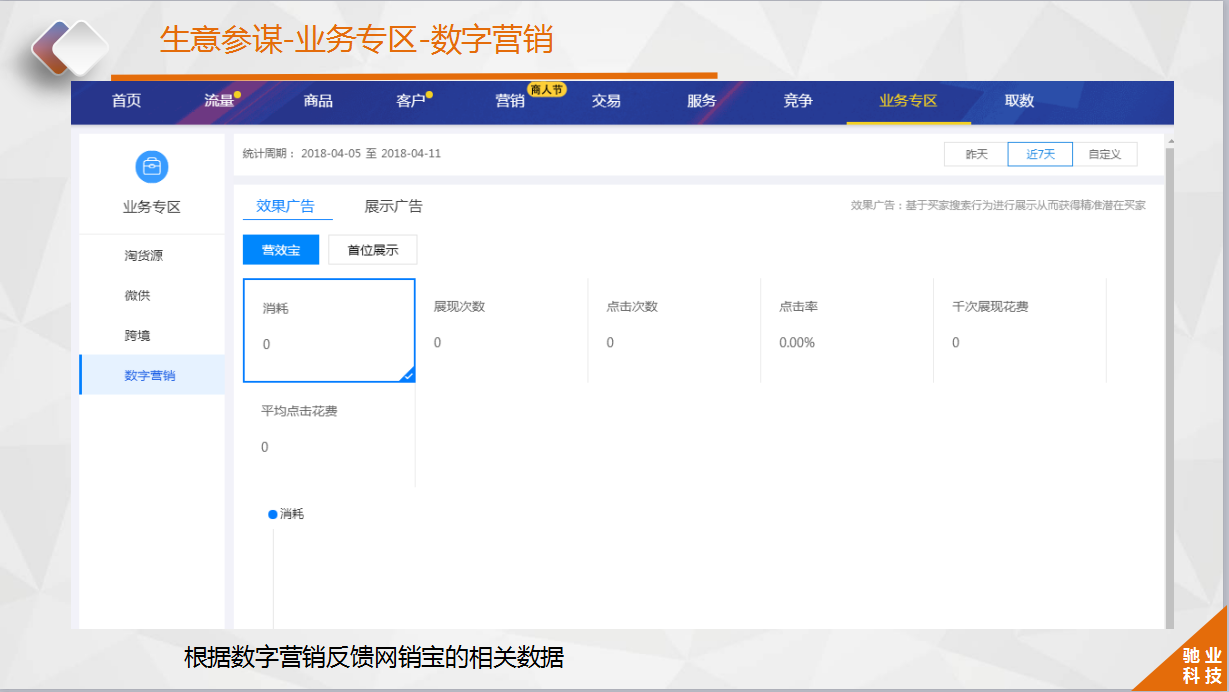Toggle the 展现次数 metric card

(x=502, y=330)
